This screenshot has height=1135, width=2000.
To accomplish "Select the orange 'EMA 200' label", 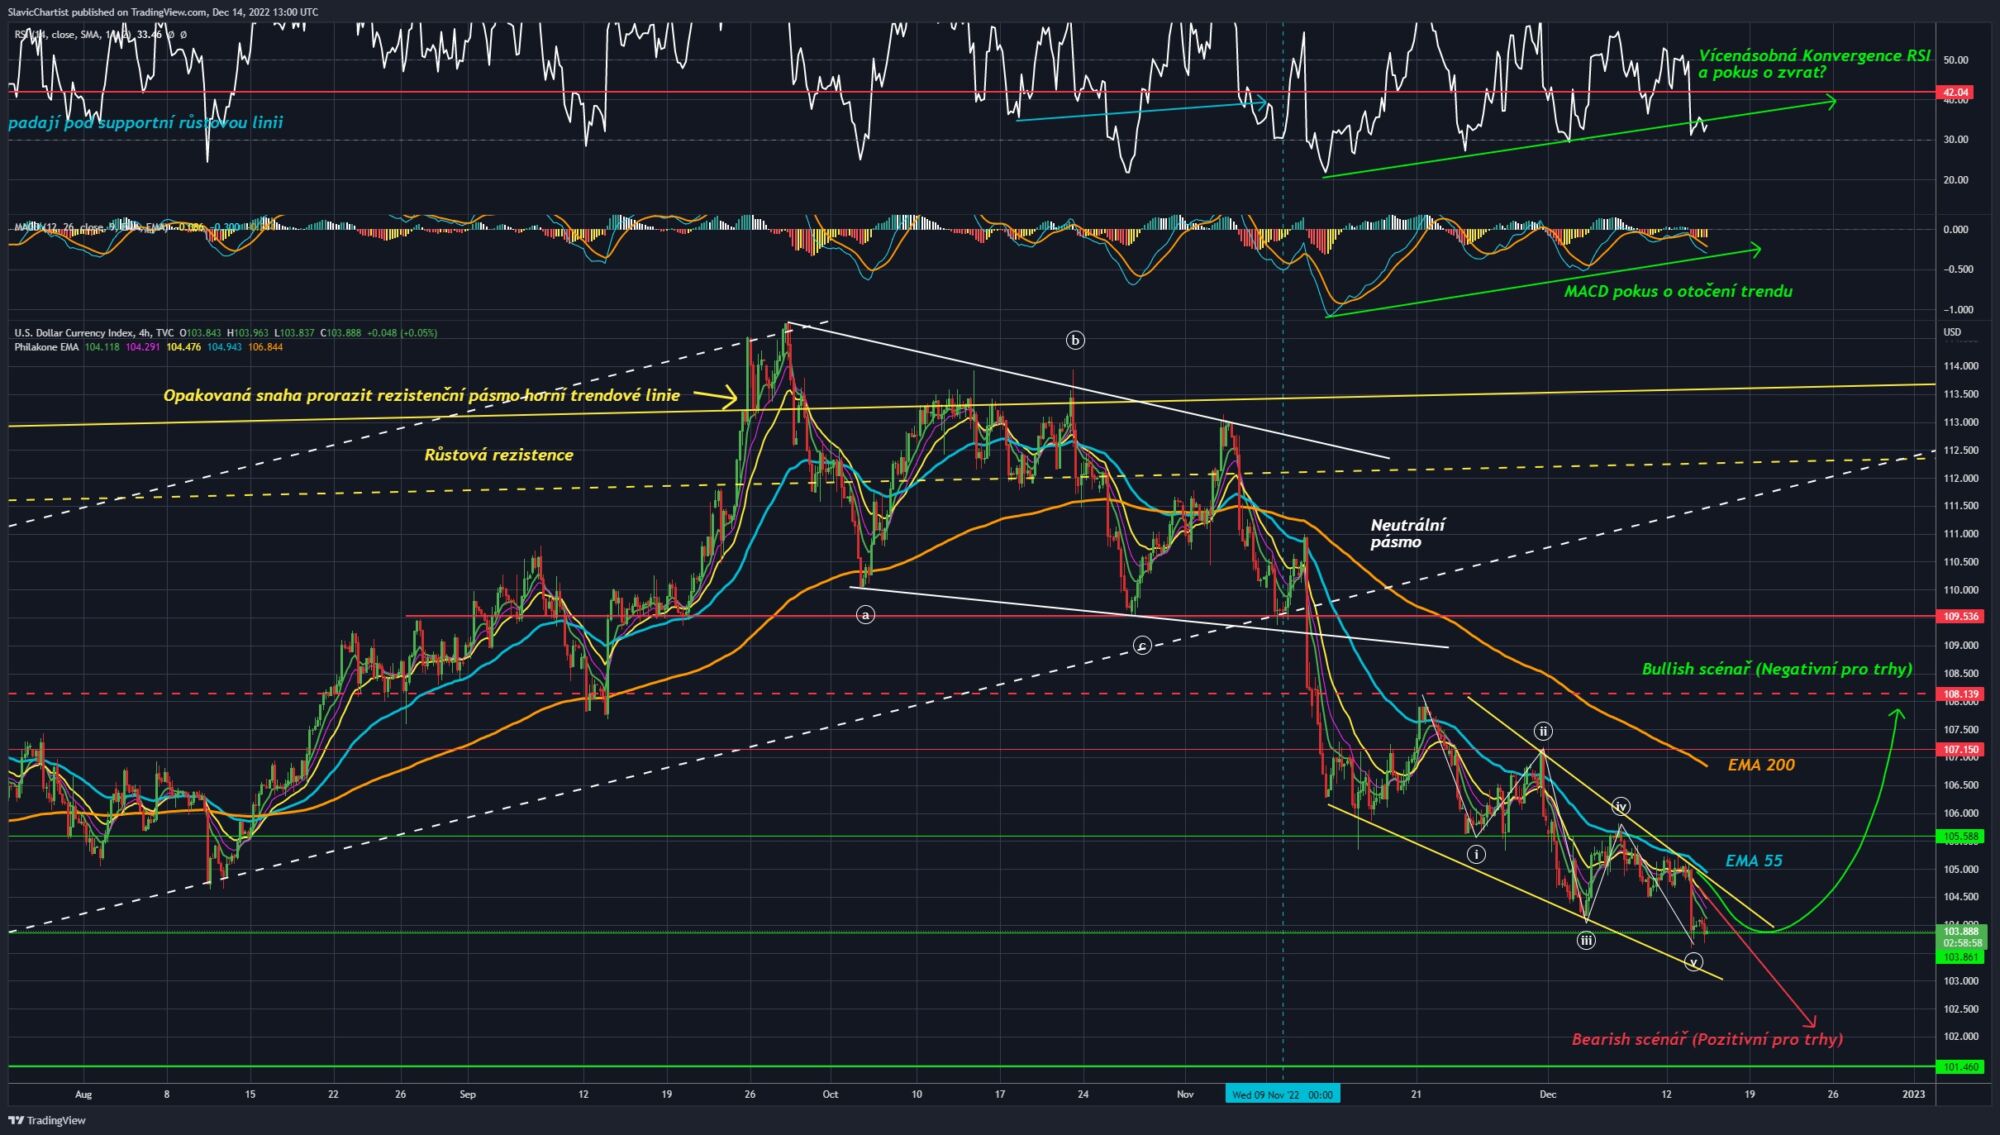I will [x=1761, y=765].
